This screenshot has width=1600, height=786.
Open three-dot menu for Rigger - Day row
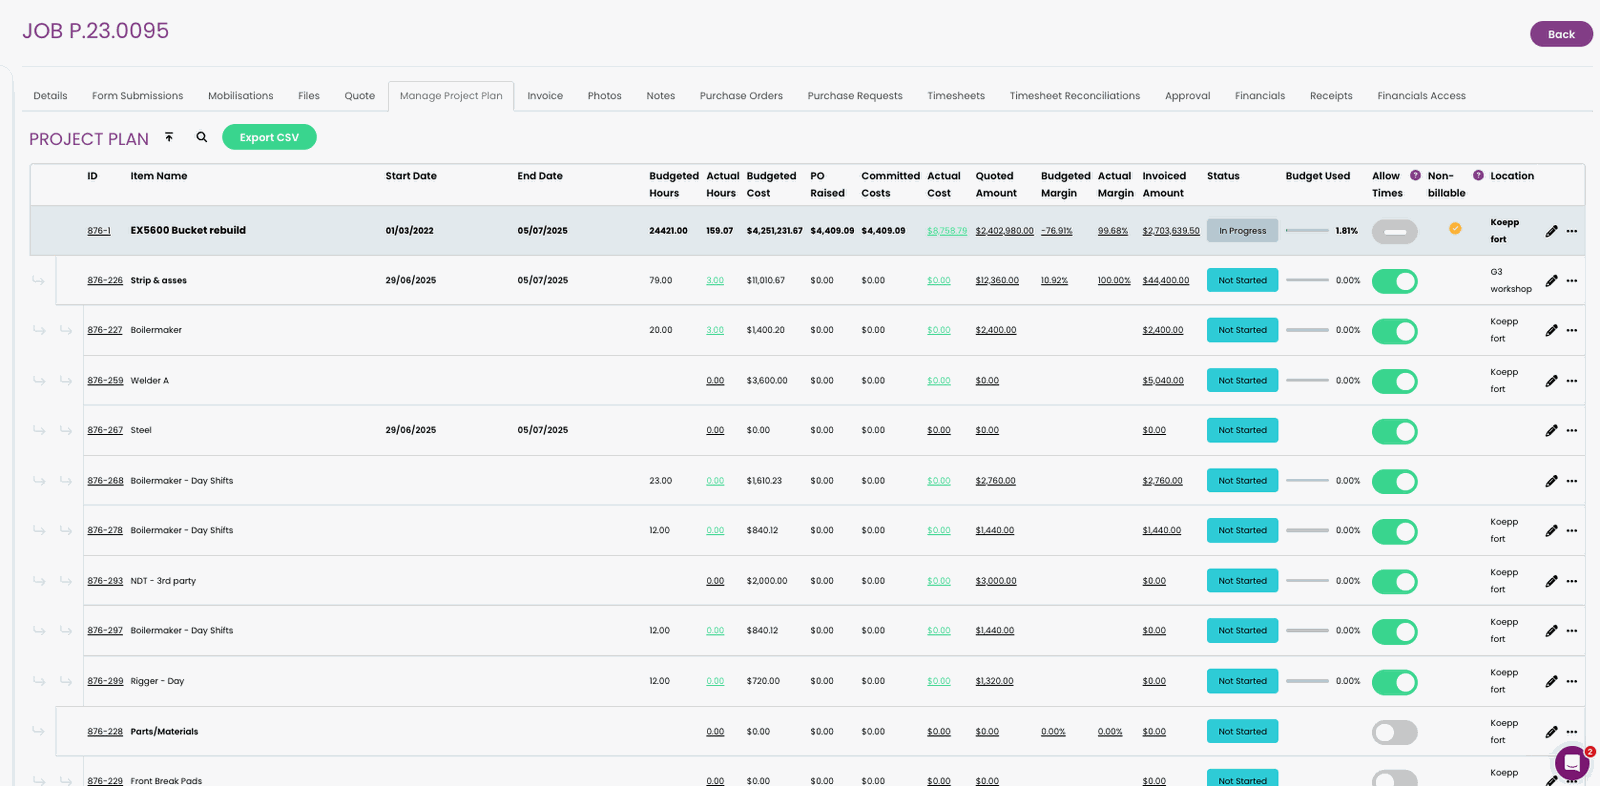click(1572, 681)
